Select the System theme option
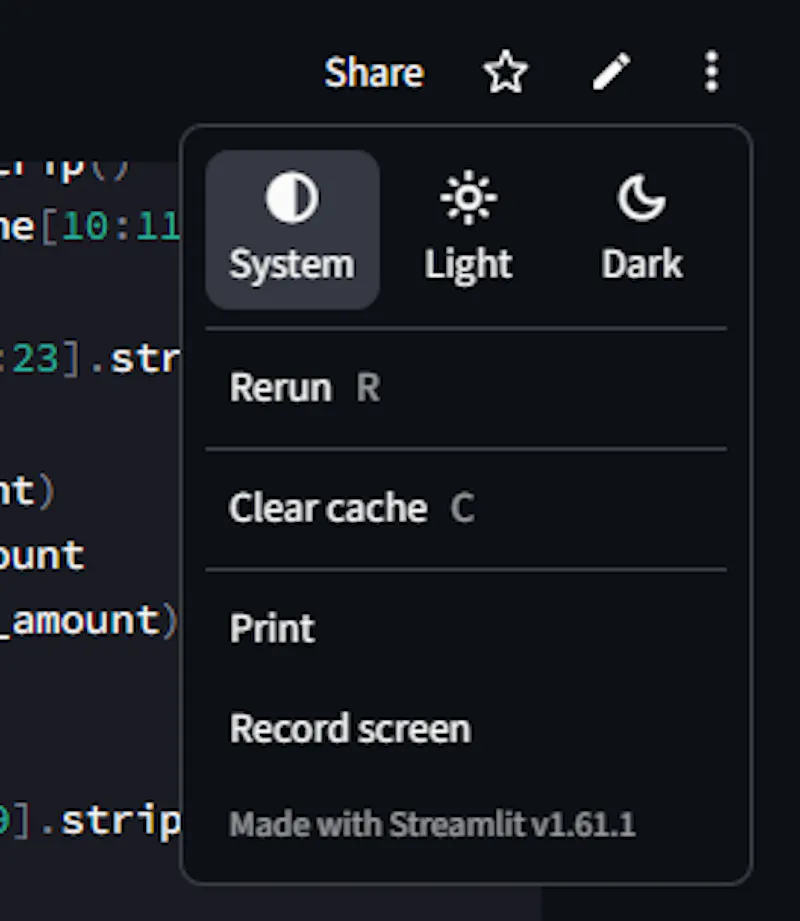 click(293, 229)
